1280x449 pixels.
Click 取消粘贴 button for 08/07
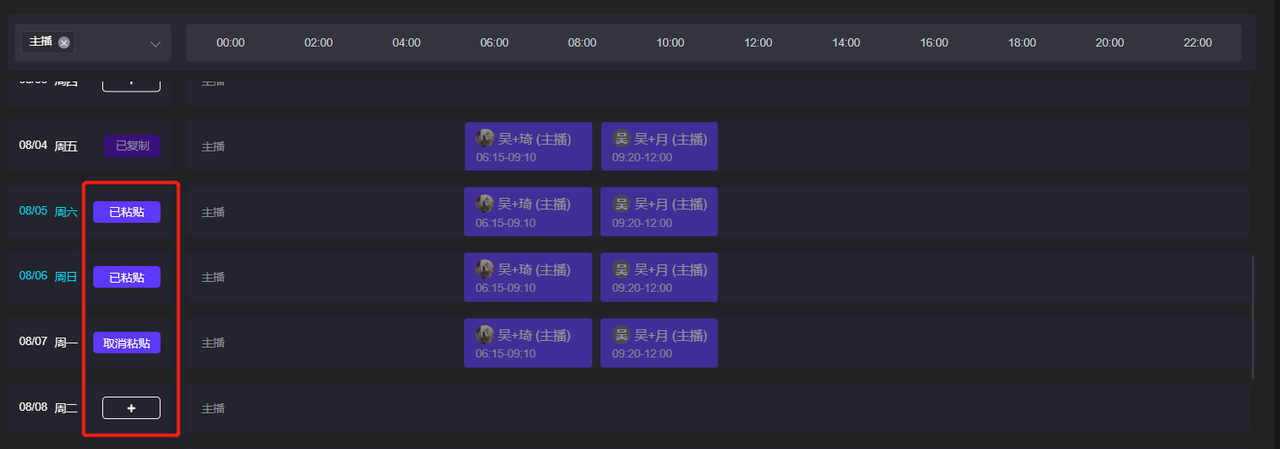pos(126,343)
